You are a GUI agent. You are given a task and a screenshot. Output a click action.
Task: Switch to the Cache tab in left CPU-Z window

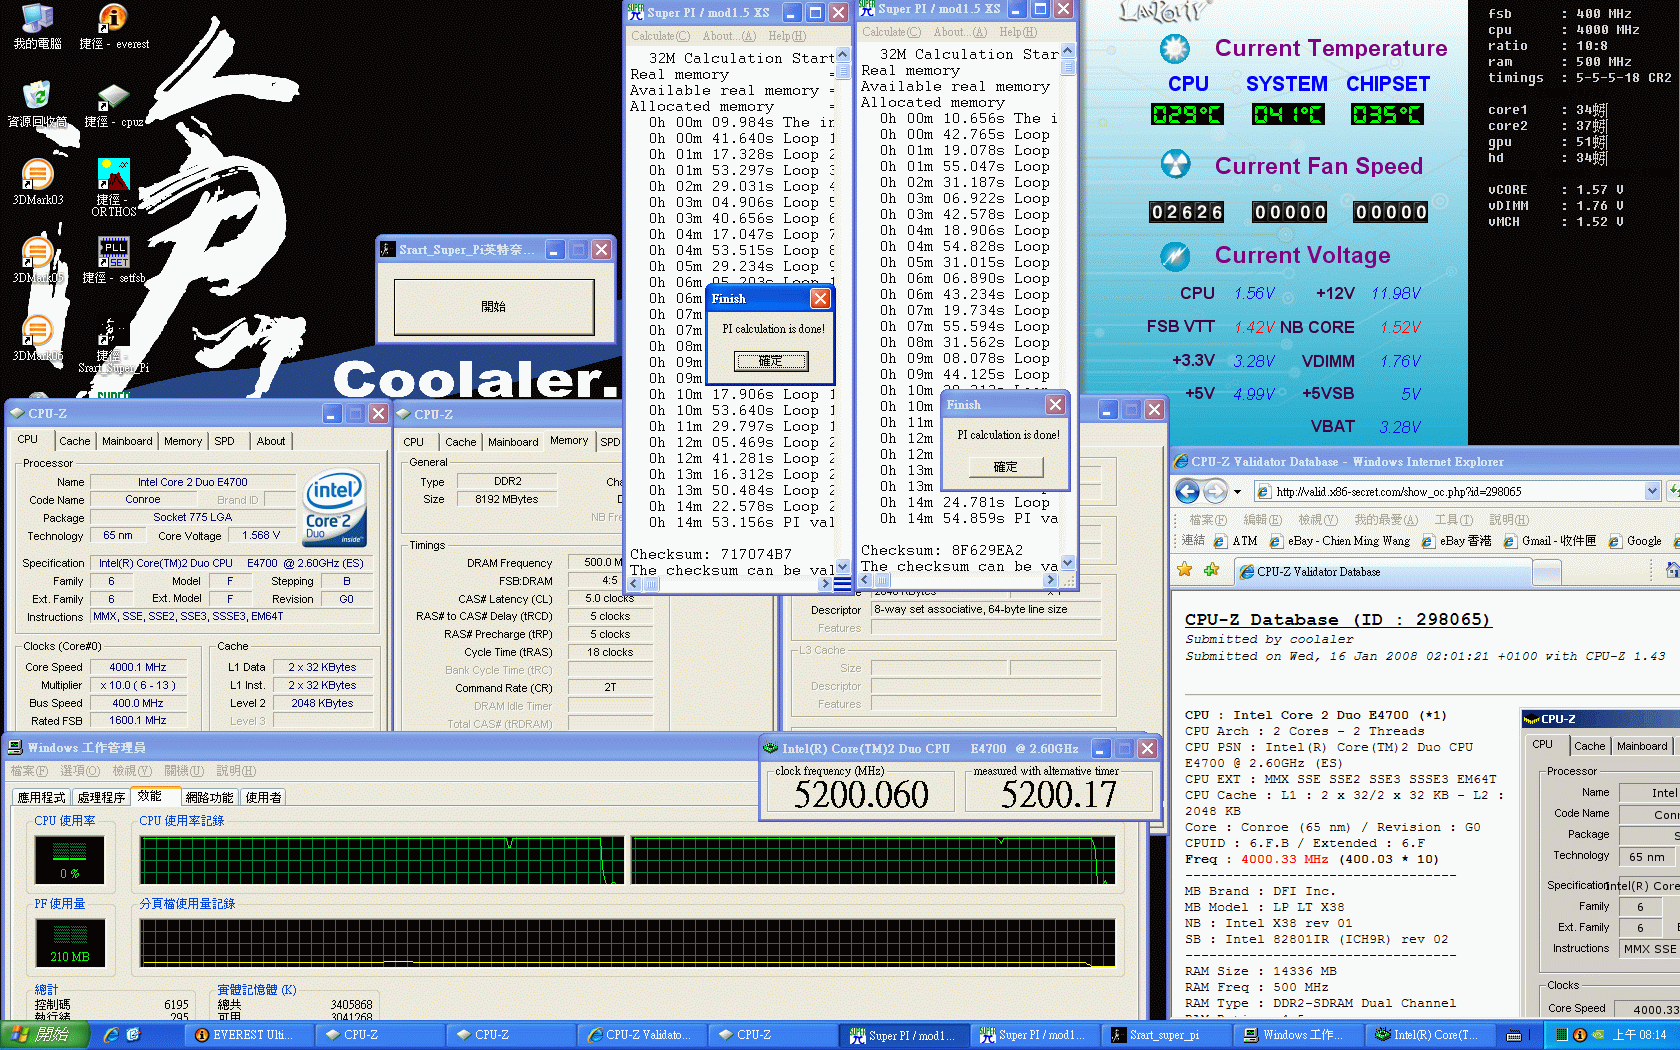pyautogui.click(x=75, y=441)
